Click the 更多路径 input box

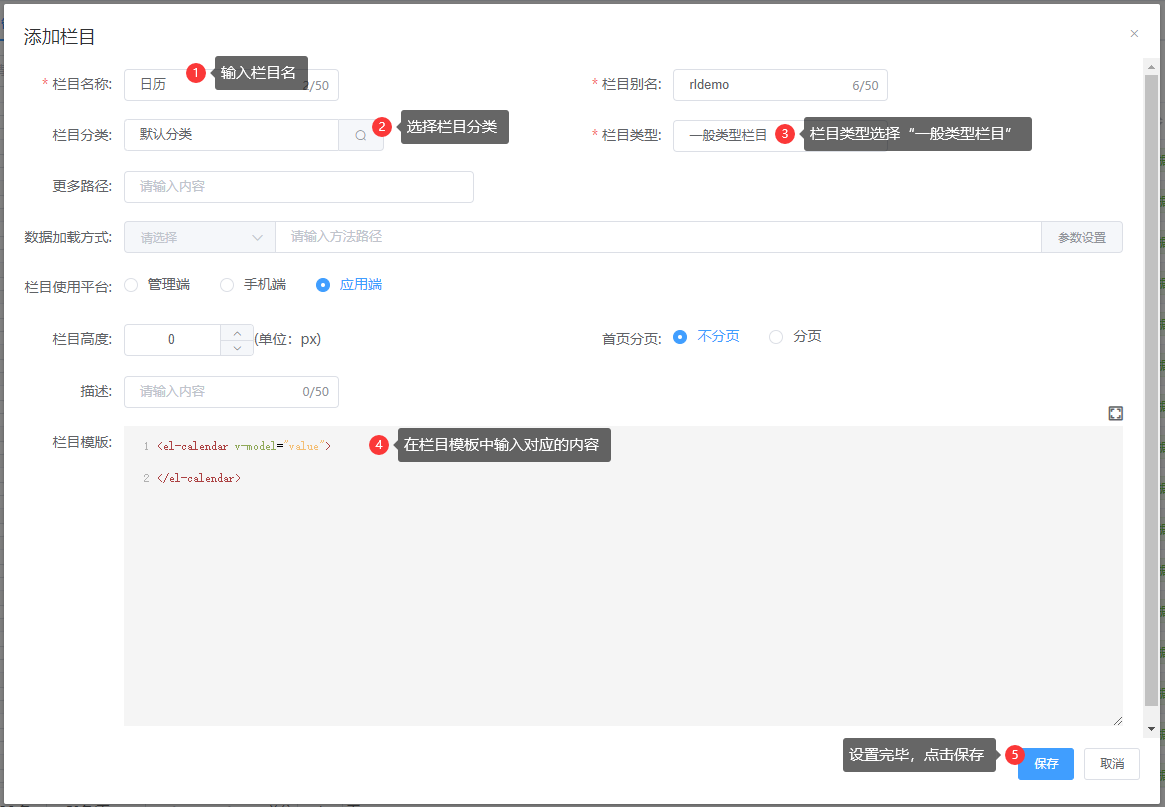(298, 187)
